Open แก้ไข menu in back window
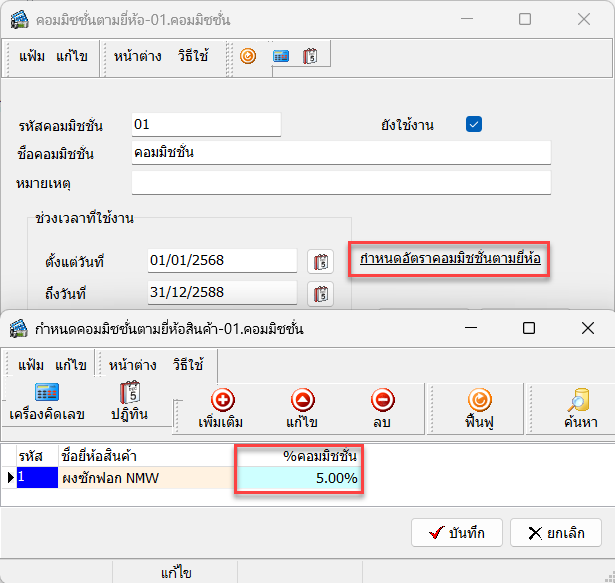 point(71,56)
